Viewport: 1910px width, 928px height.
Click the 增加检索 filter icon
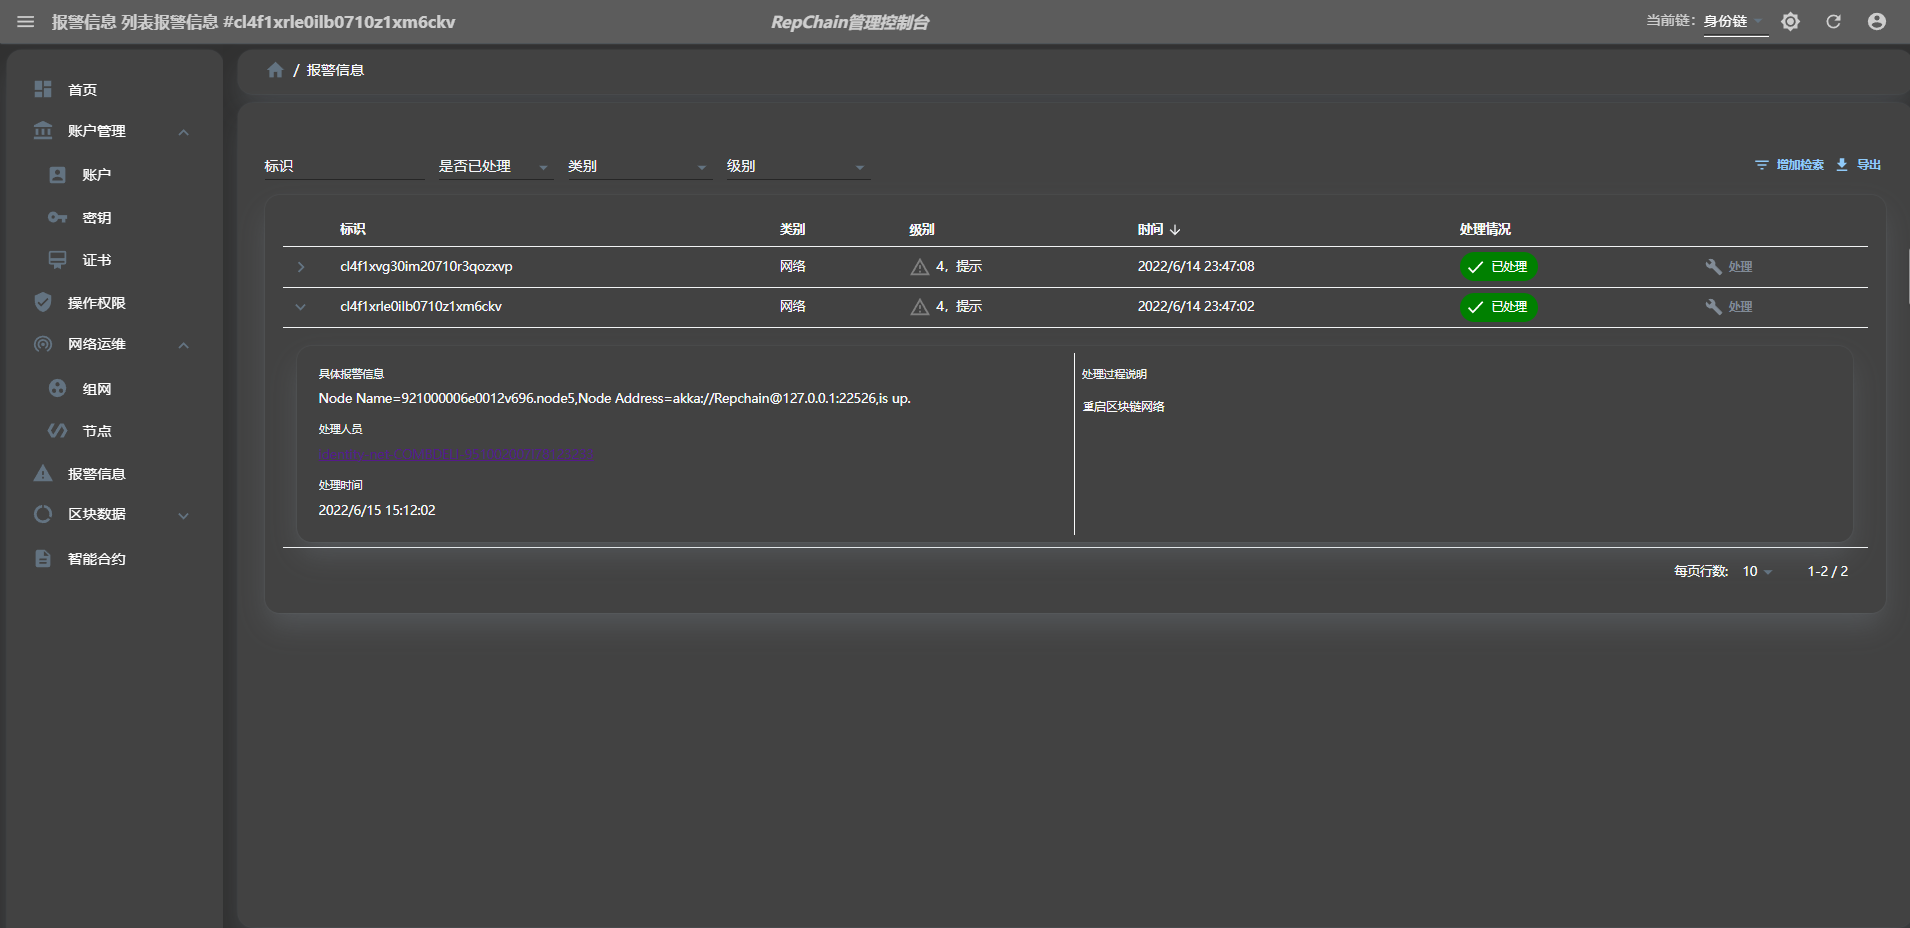pos(1762,165)
